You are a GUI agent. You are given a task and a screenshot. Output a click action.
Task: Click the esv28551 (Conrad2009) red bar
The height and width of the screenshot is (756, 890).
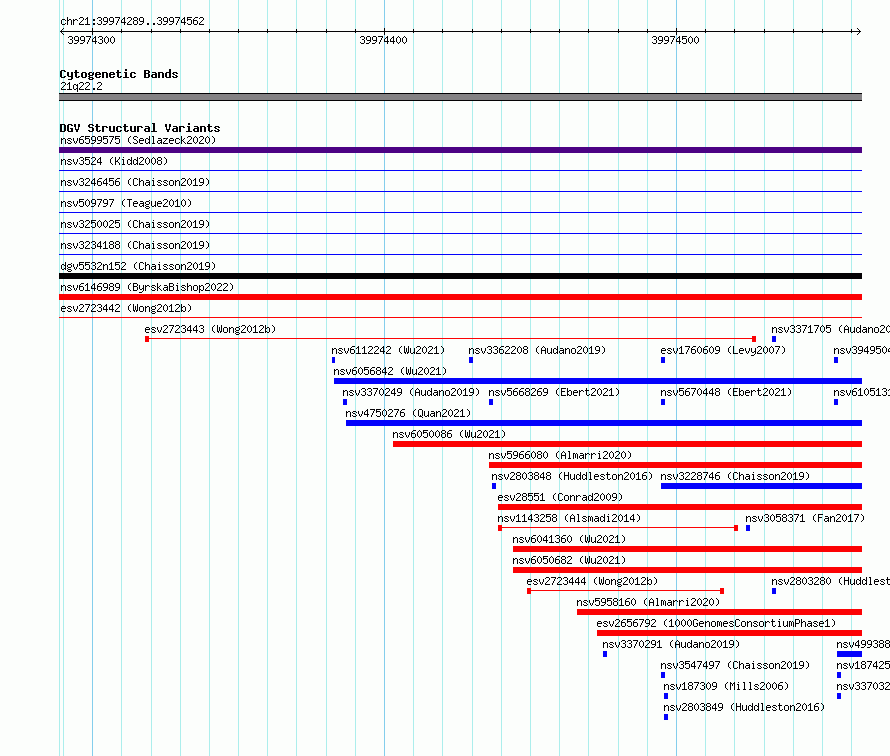point(680,507)
